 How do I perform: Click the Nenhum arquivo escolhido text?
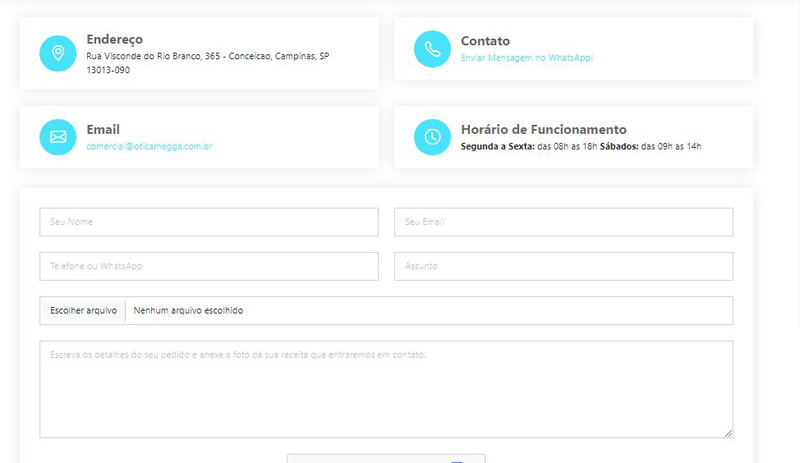click(x=188, y=311)
